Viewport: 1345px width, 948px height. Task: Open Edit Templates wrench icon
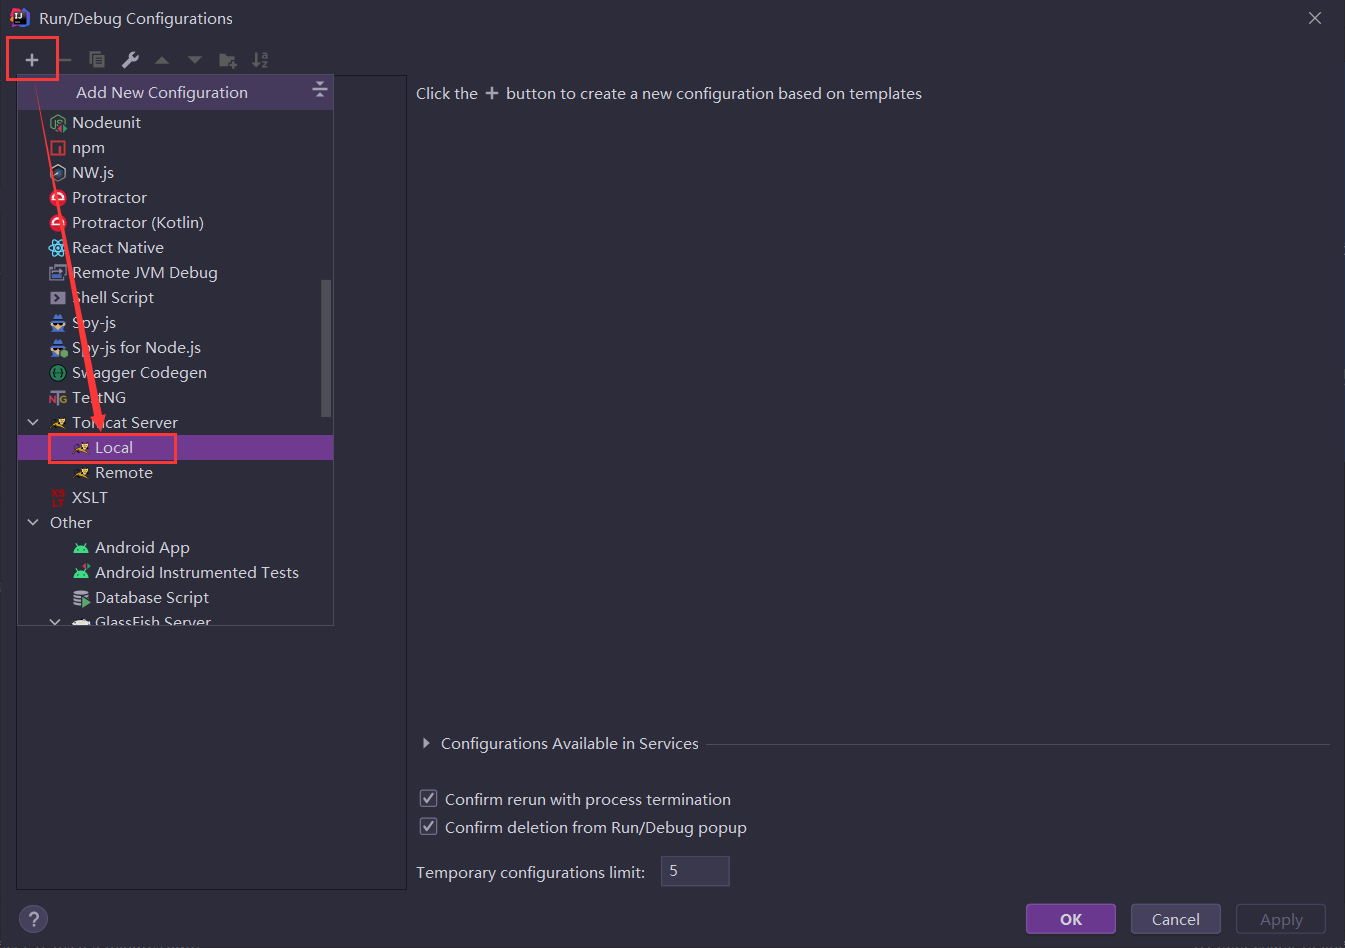coord(130,60)
